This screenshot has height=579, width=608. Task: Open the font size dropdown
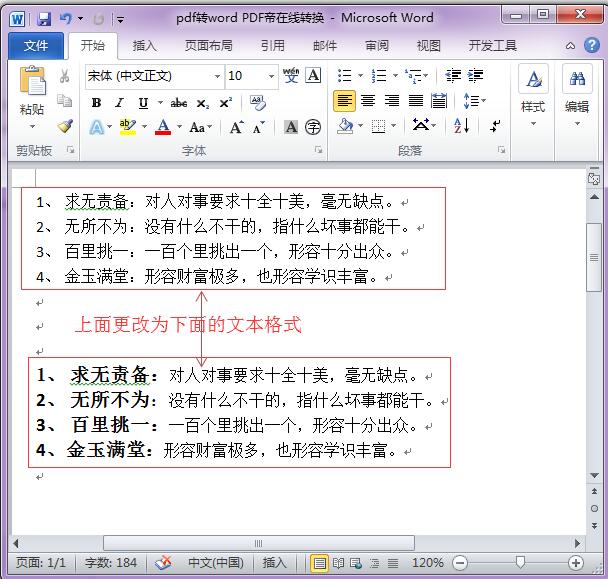[x=271, y=76]
